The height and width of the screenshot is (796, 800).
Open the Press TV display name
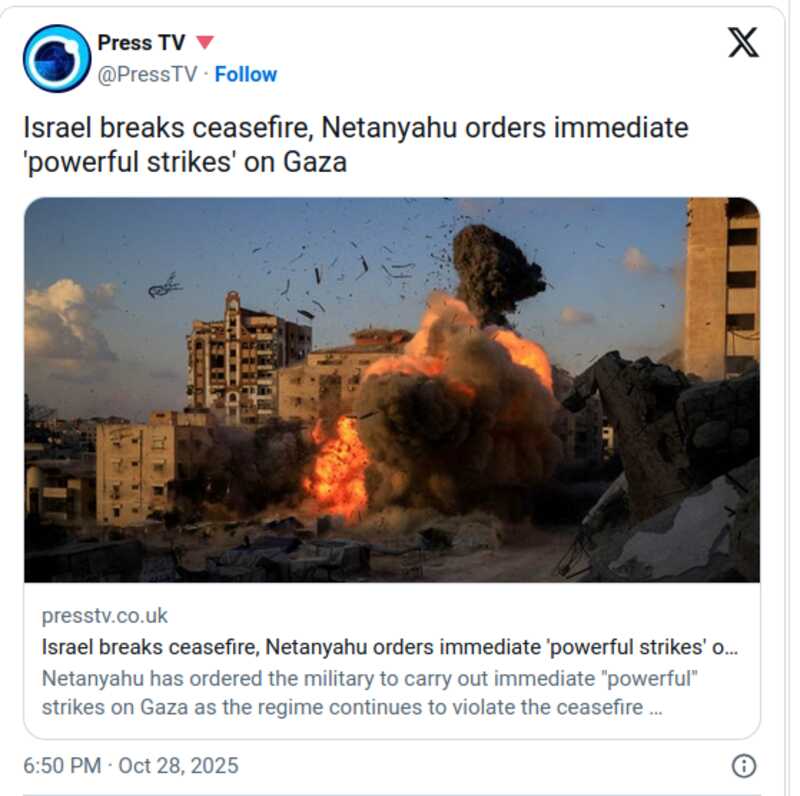141,42
